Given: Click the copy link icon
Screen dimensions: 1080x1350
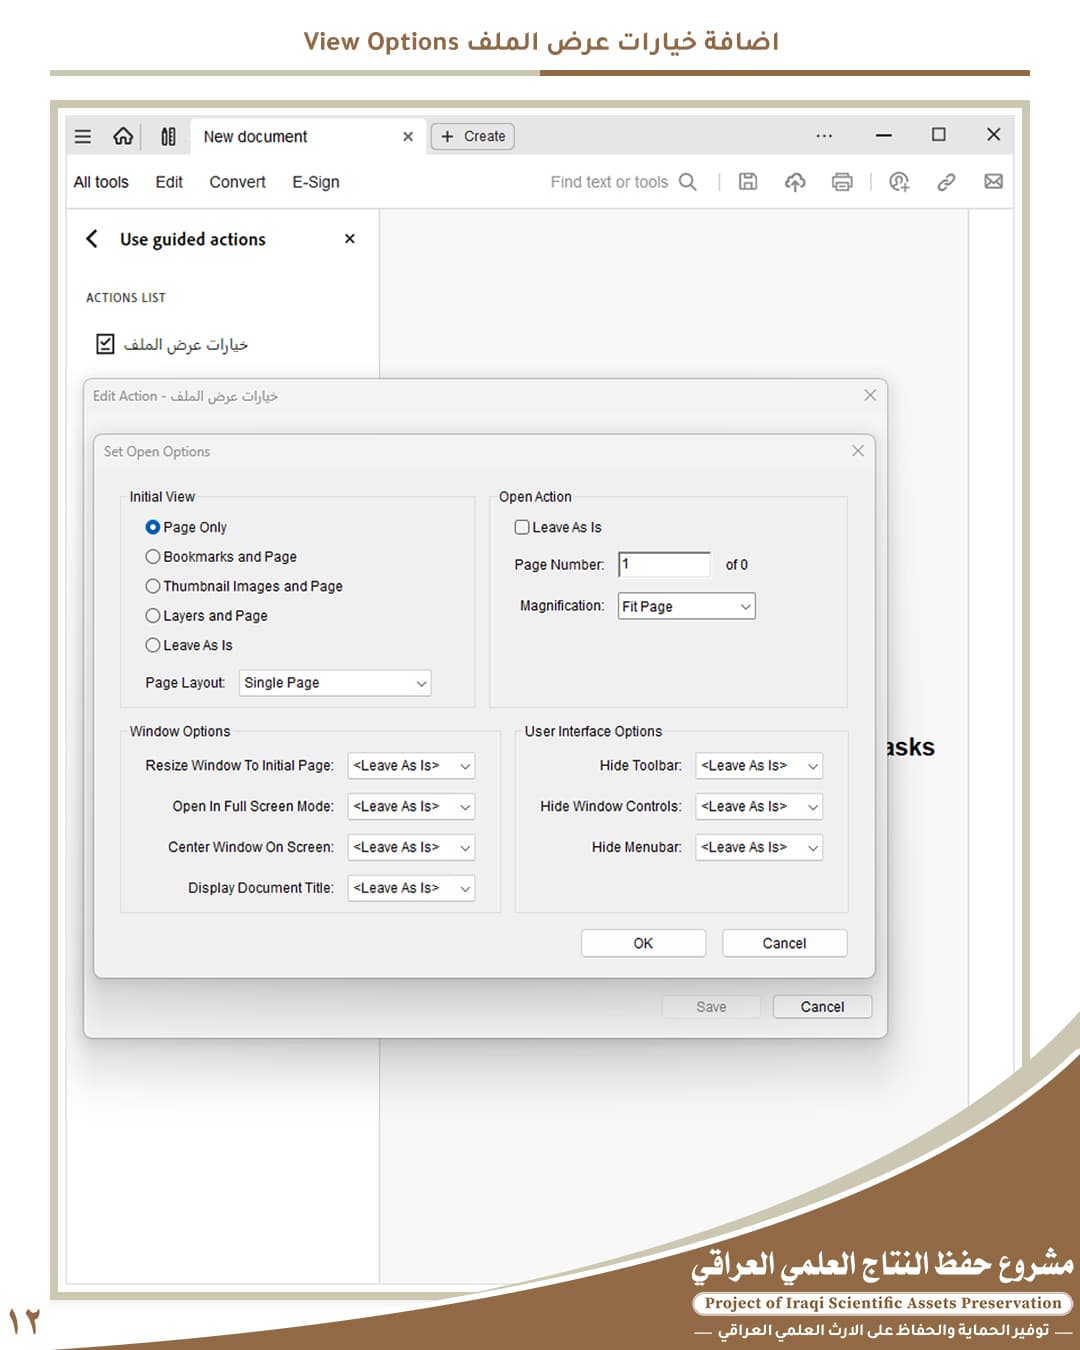Looking at the screenshot, I should [x=946, y=182].
